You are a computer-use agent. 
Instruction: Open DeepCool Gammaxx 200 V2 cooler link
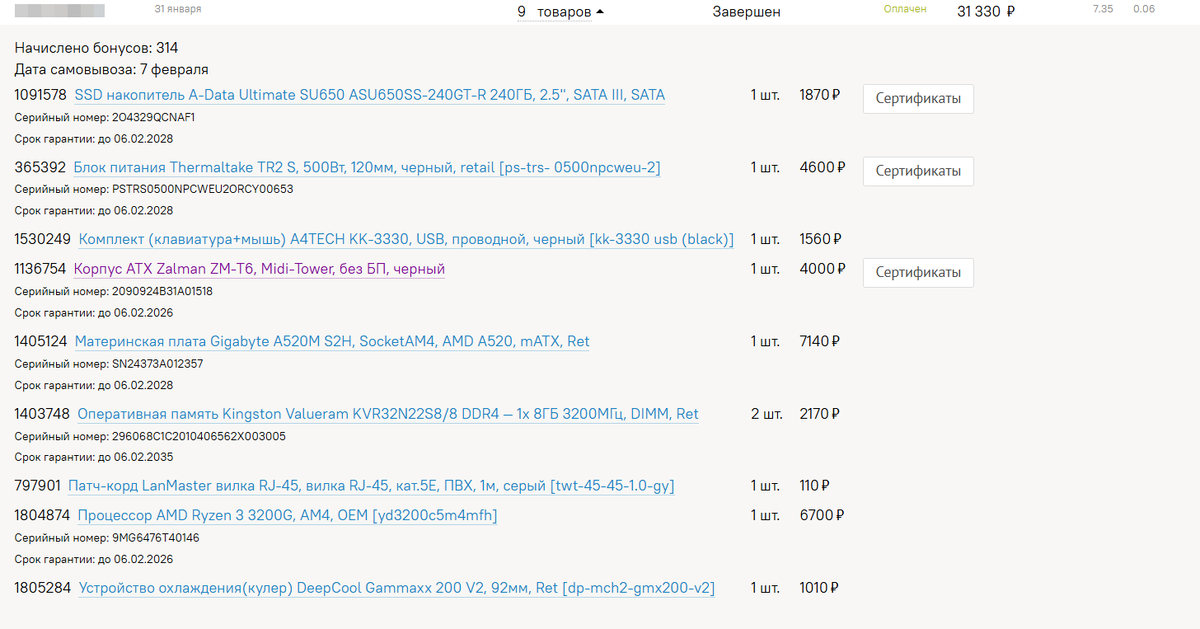coord(397,588)
